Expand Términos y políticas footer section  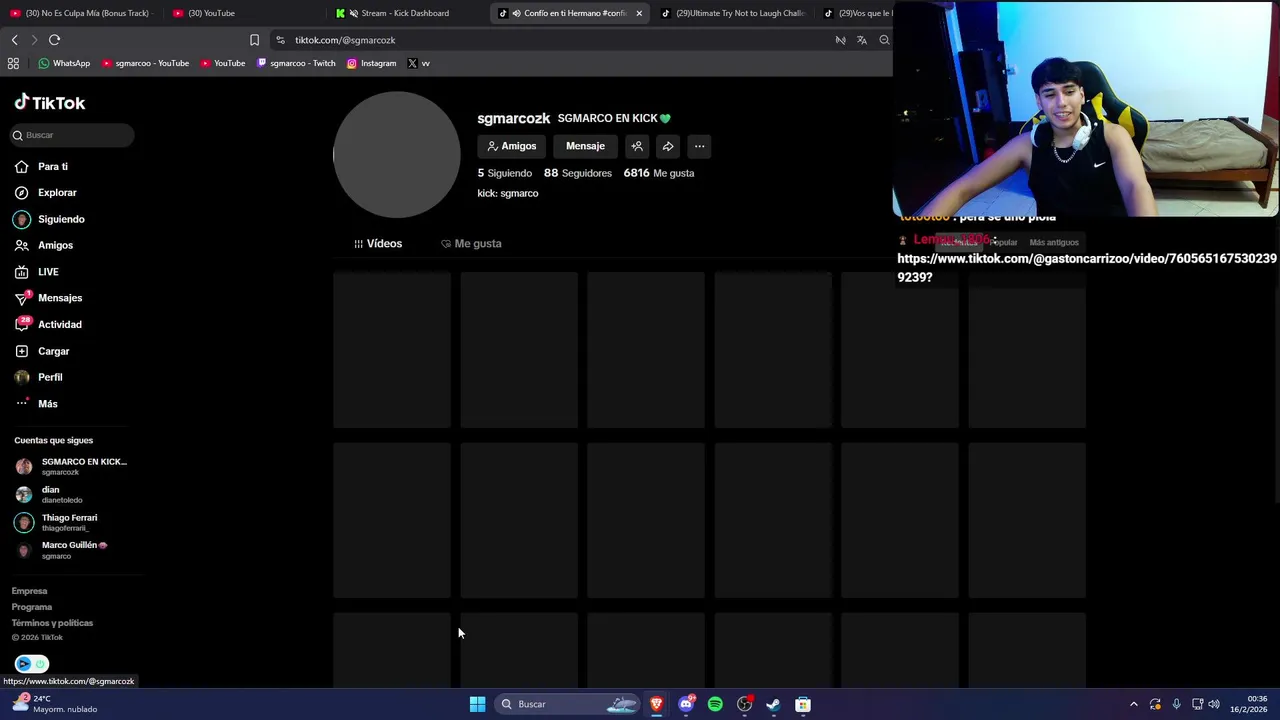pos(52,623)
